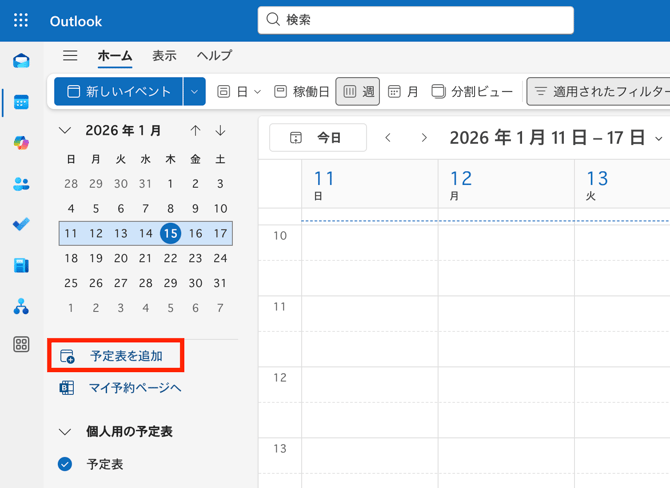Toggle the hamburger navigation pane icon
The image size is (670, 488).
click(x=70, y=56)
